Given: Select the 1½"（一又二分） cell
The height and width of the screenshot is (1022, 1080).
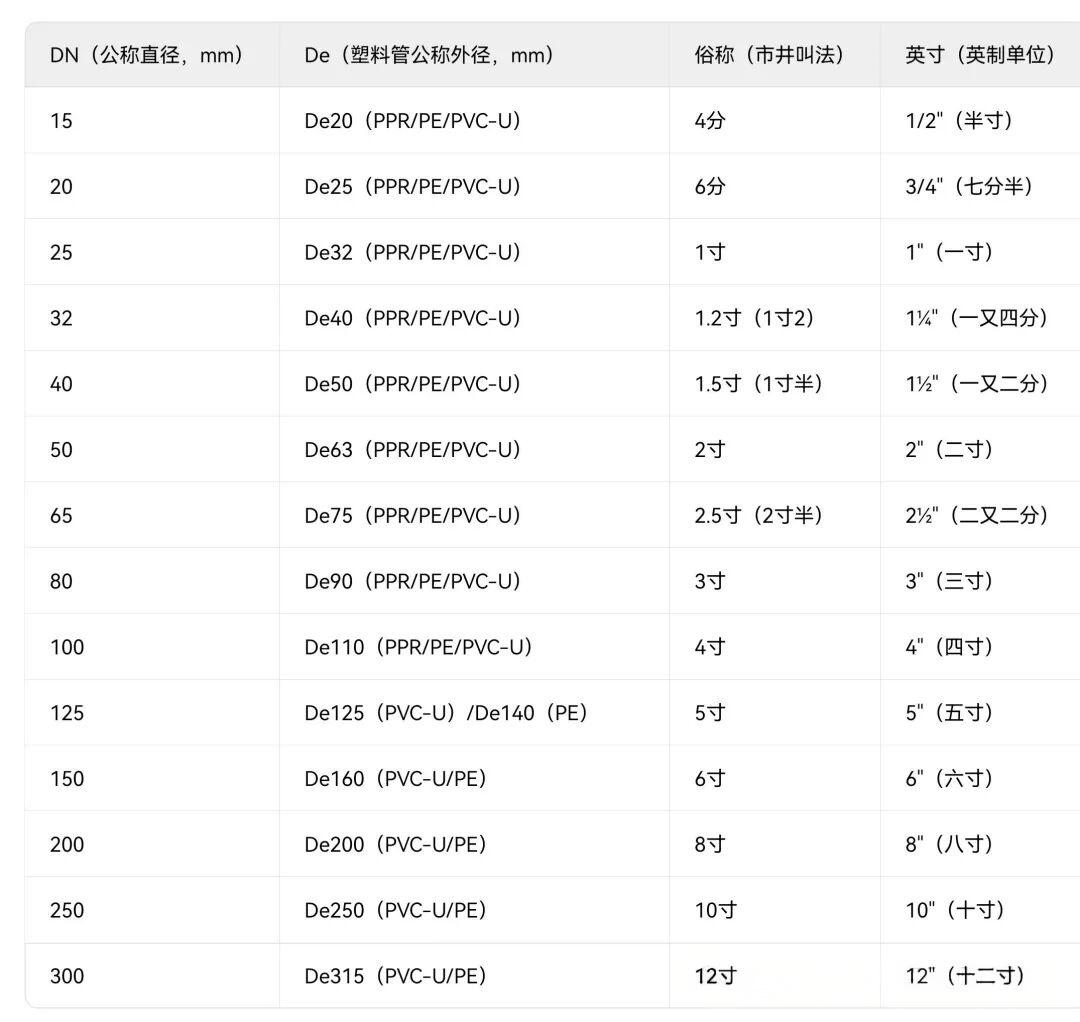Looking at the screenshot, I should click(977, 384).
